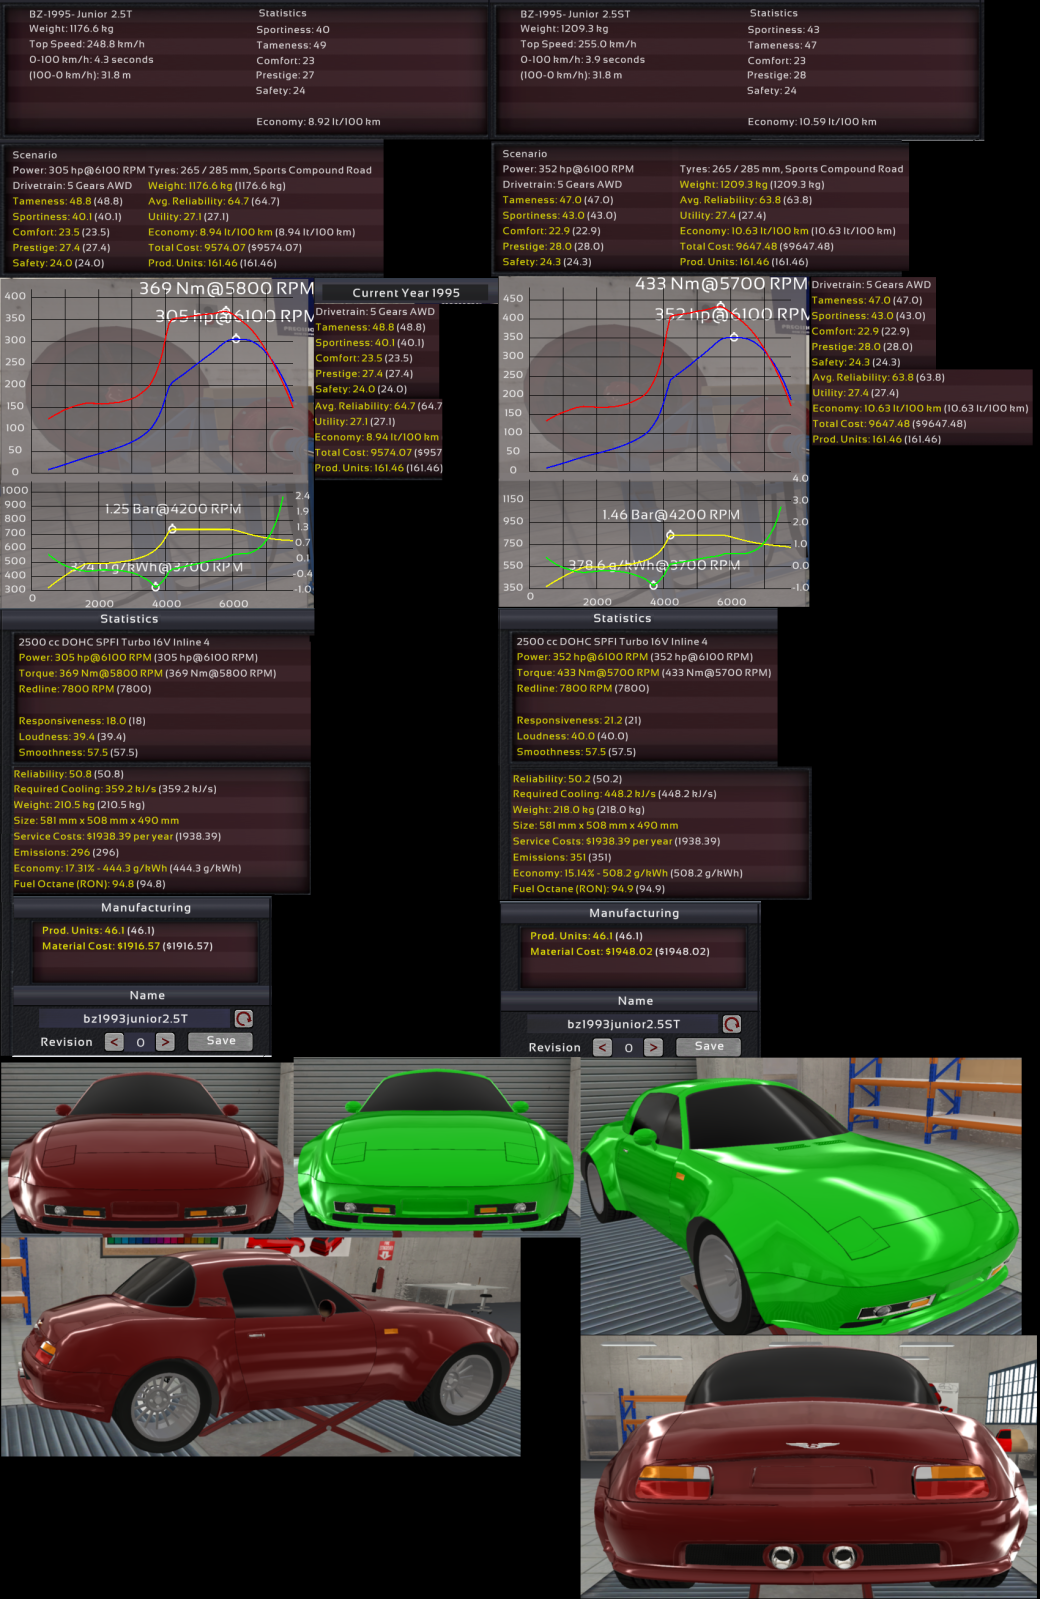Increase revision for bz1993junior2.5T engine
Screen dimensions: 1040x1599
165,1042
